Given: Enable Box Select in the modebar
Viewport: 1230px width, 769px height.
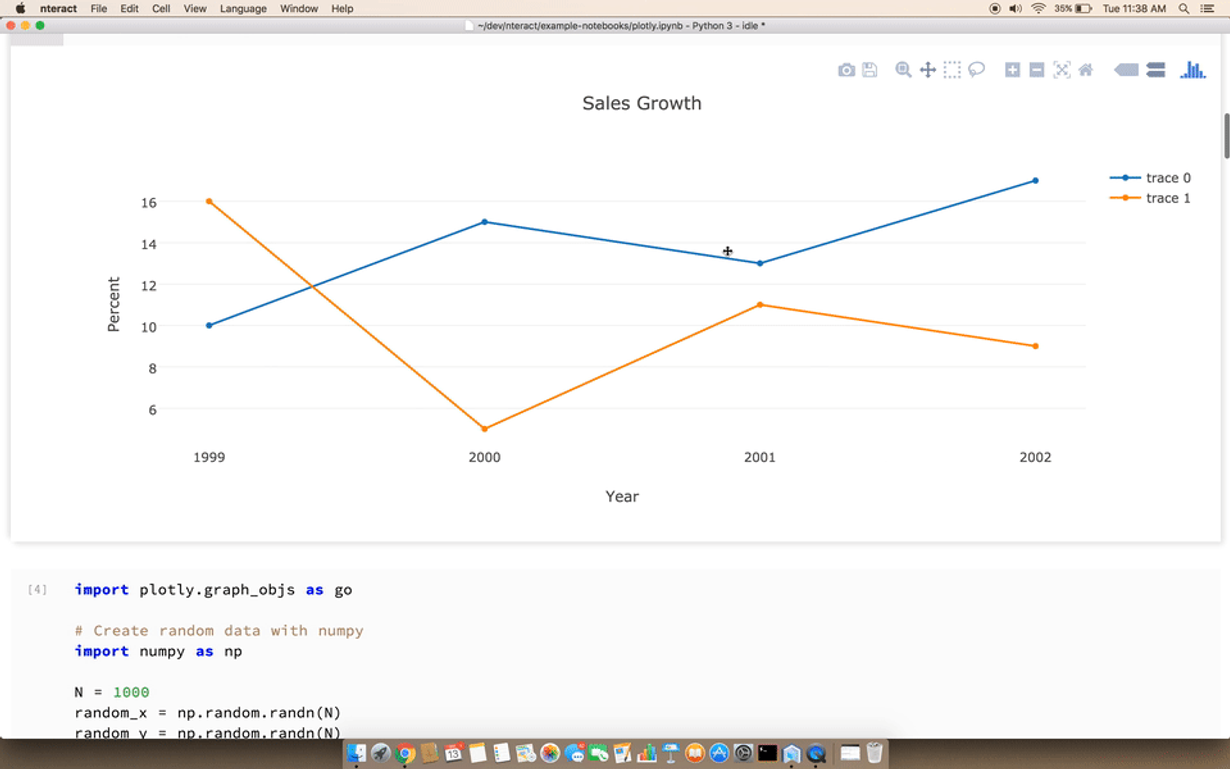Looking at the screenshot, I should pyautogui.click(x=951, y=69).
